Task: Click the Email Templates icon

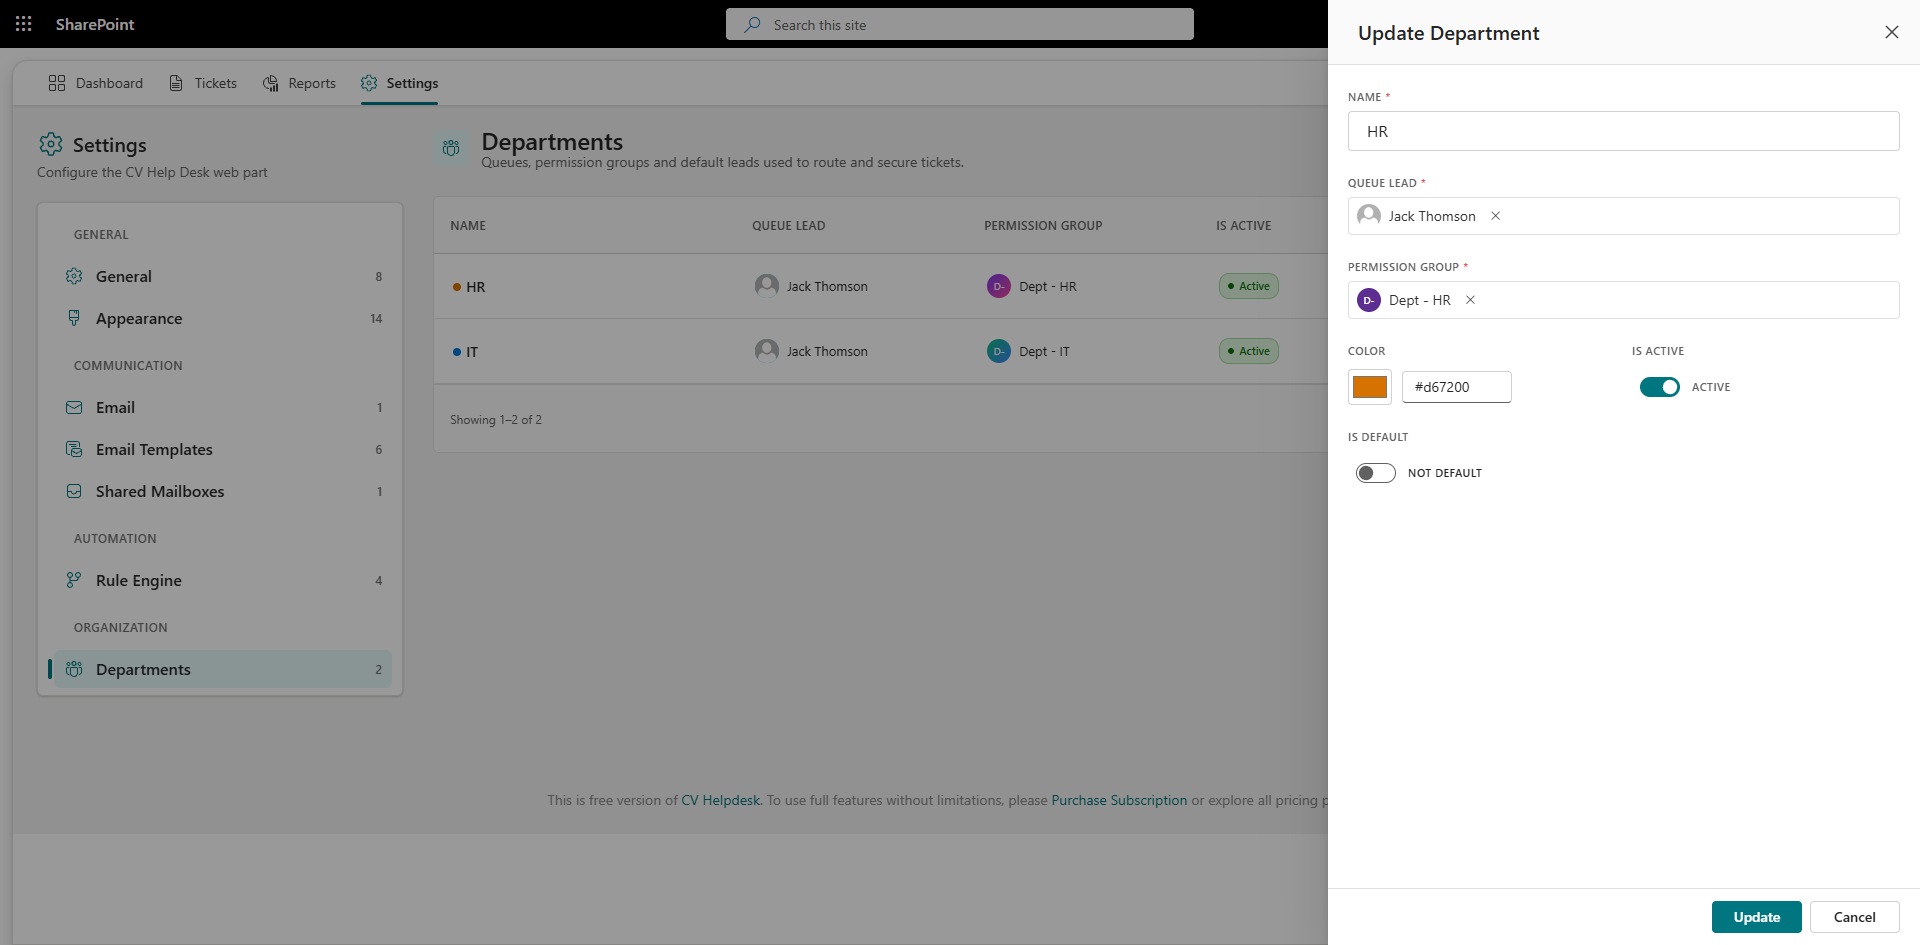Action: coord(74,449)
